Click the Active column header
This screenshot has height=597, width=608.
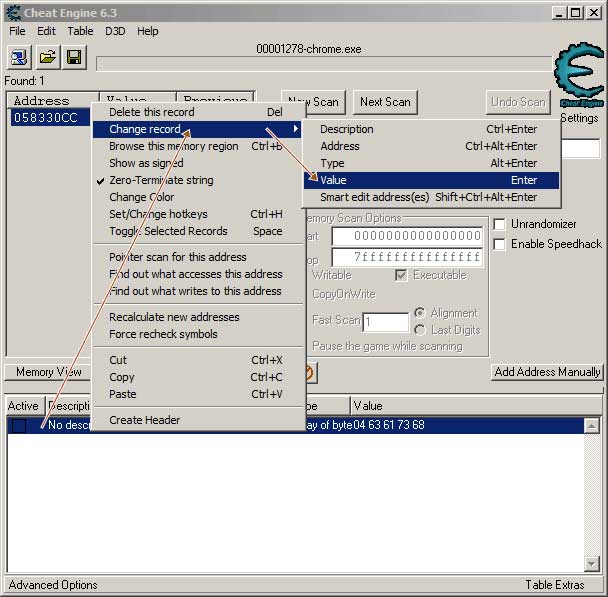25,406
